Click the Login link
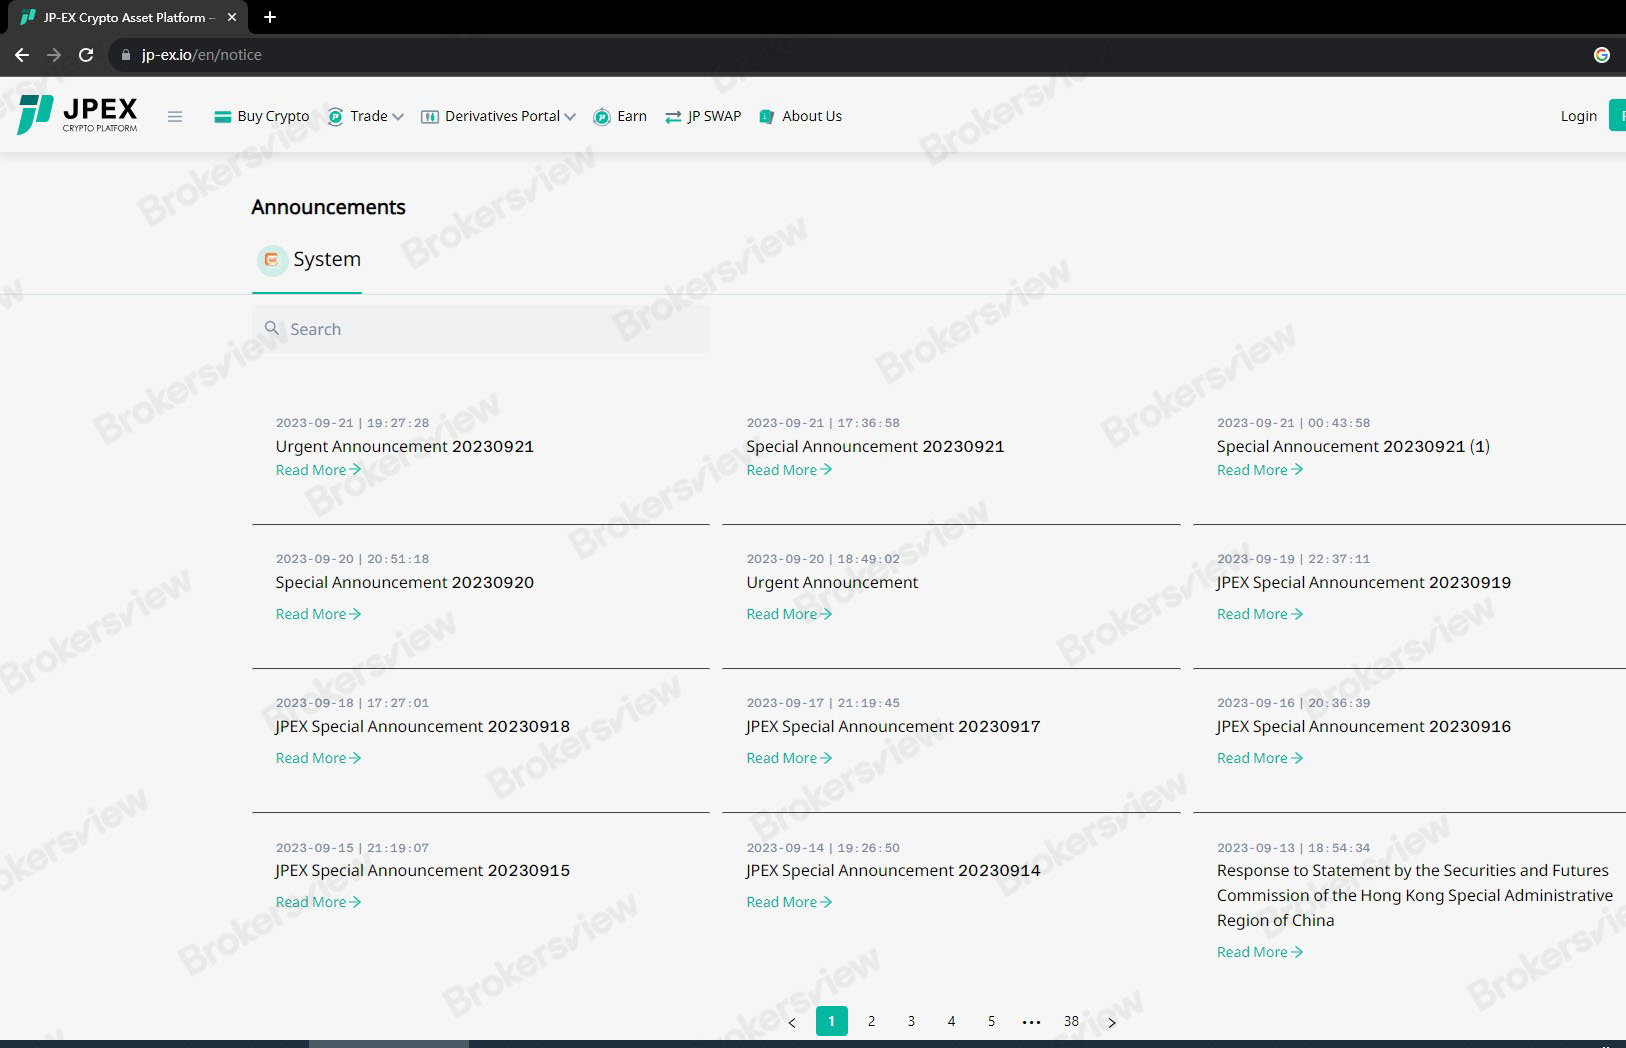The height and width of the screenshot is (1048, 1626). 1578,116
